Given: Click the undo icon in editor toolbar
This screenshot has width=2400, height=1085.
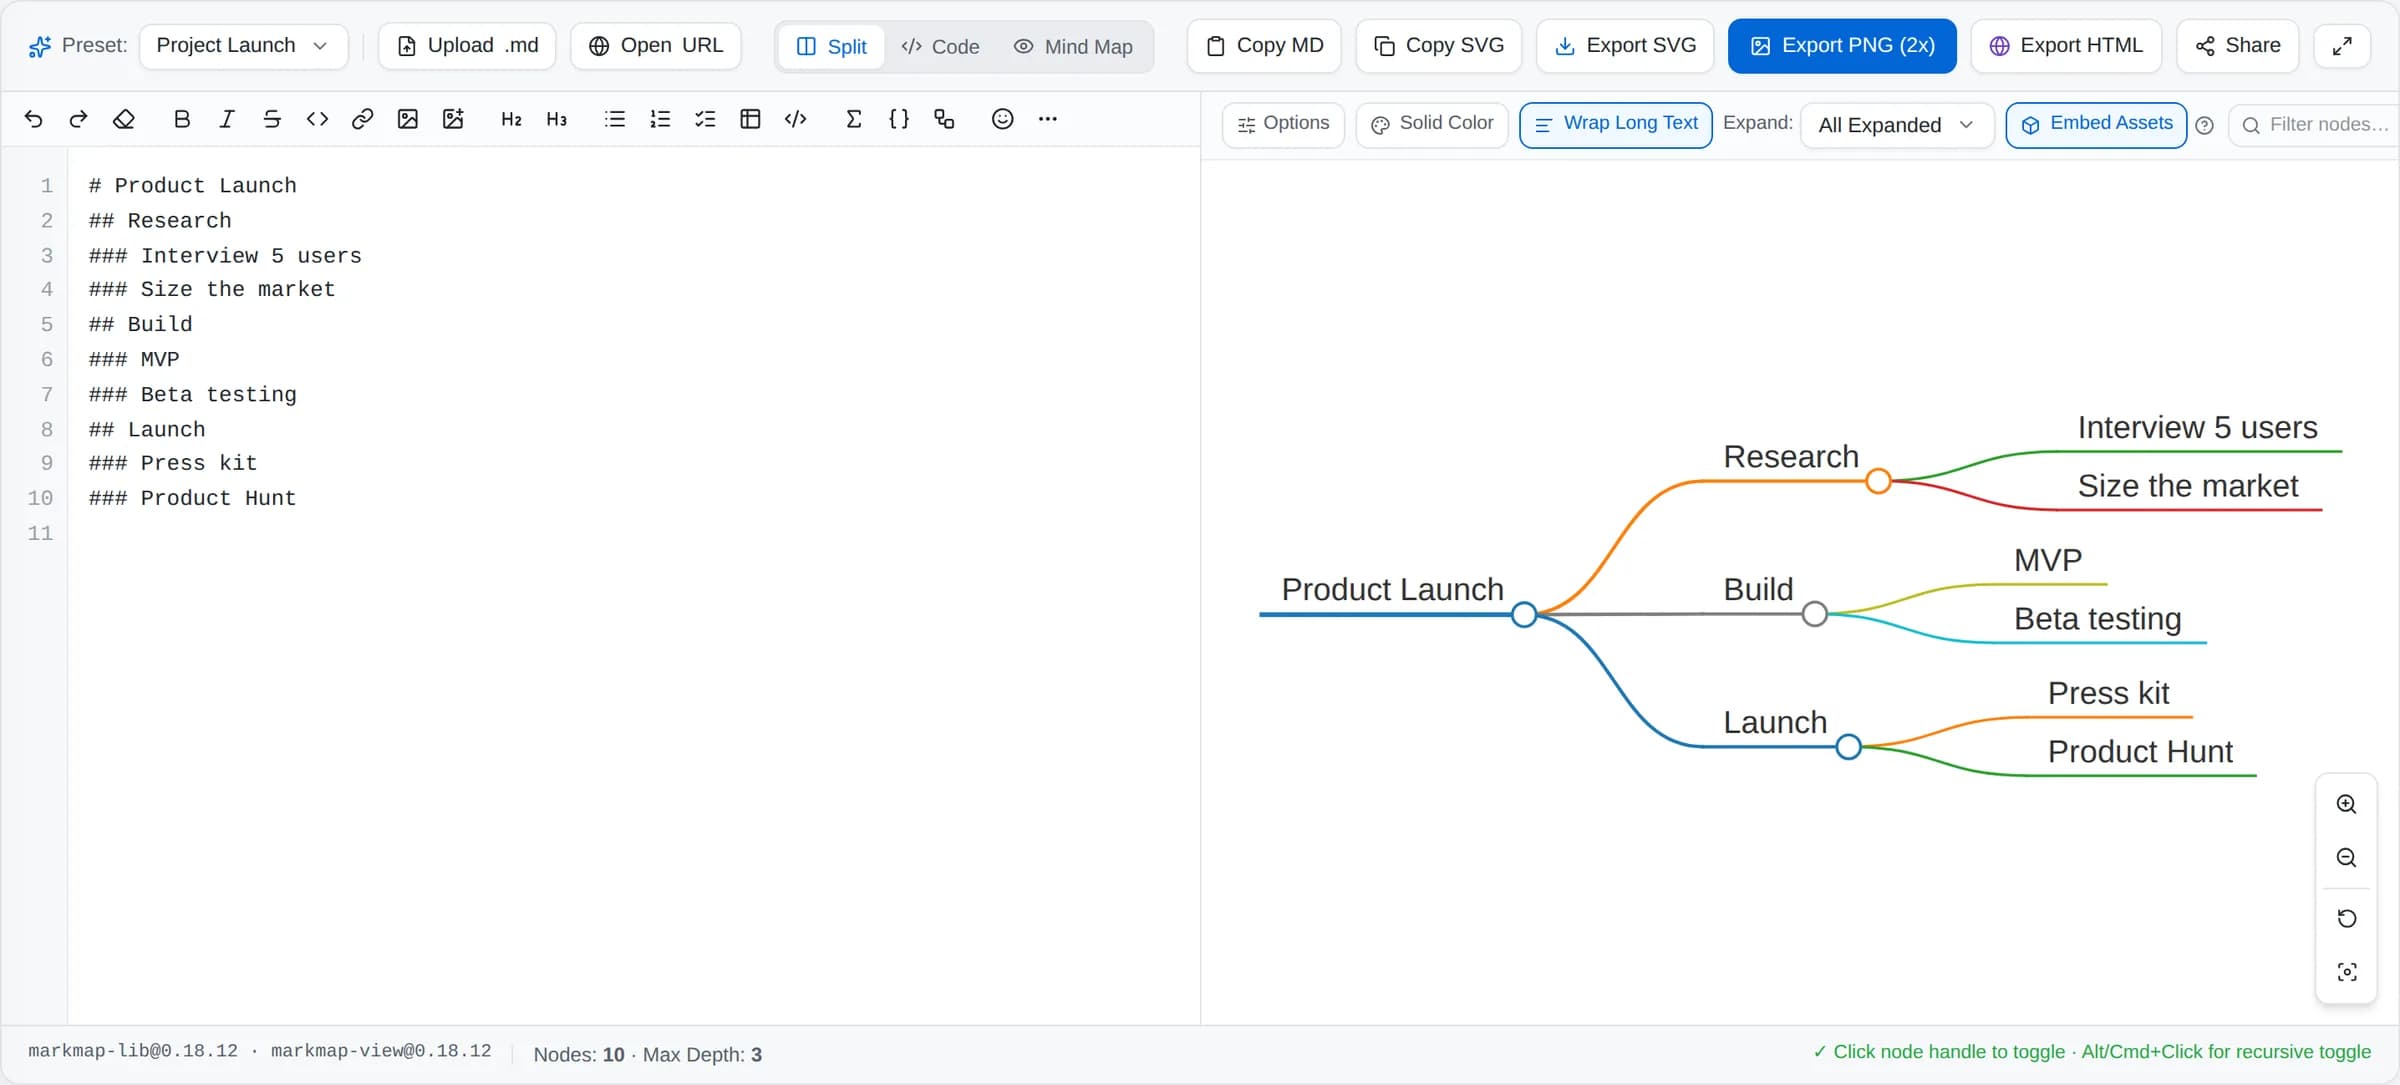Looking at the screenshot, I should pos(34,119).
